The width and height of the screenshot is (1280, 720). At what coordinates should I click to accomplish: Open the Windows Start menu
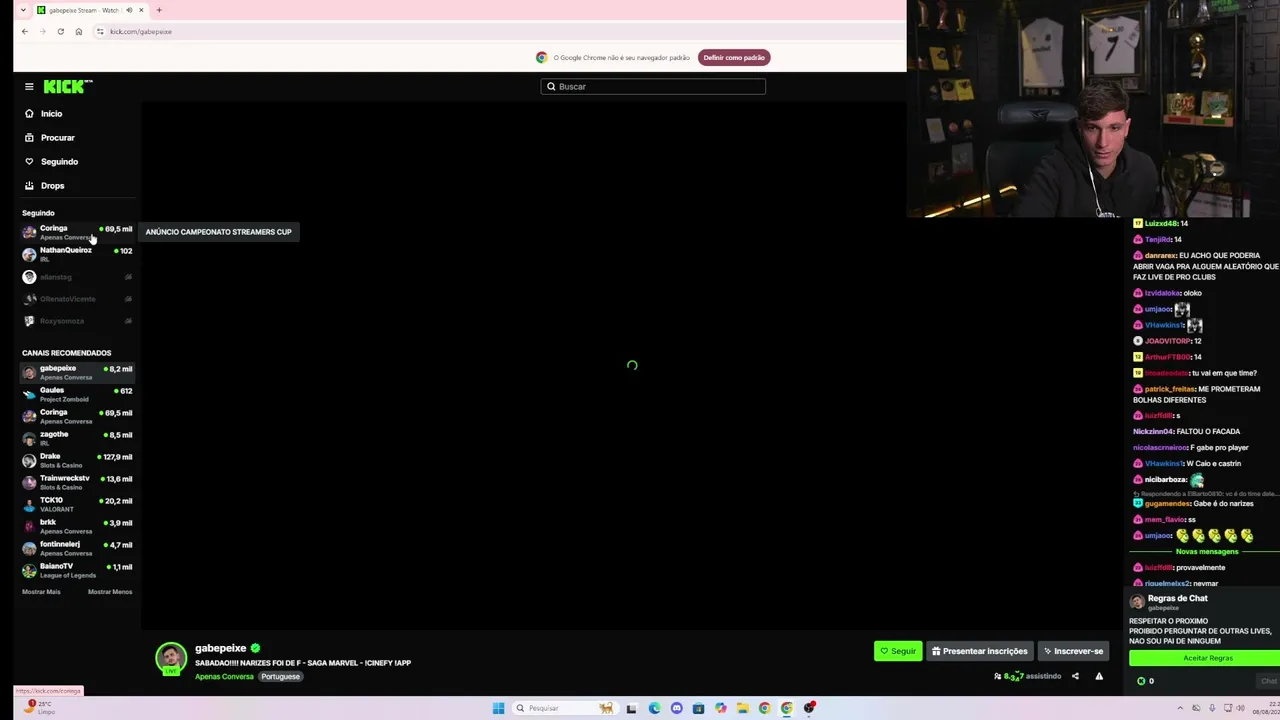(x=498, y=708)
